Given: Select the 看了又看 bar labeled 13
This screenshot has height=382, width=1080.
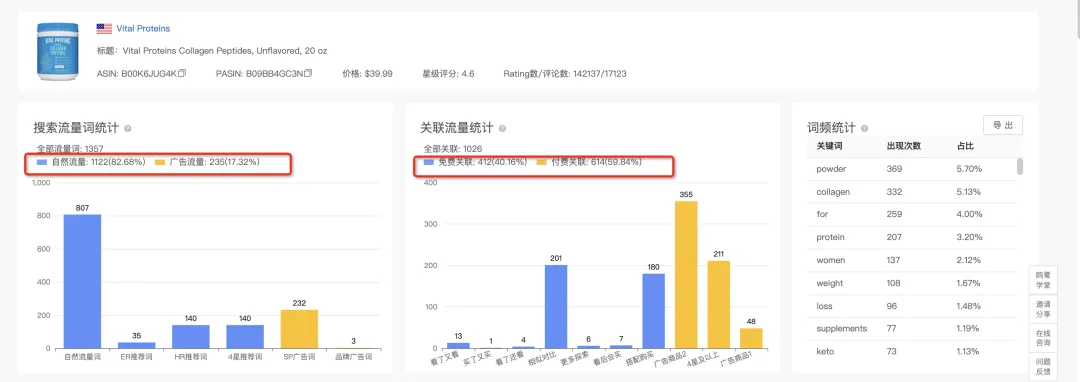Looking at the screenshot, I should pos(459,346).
